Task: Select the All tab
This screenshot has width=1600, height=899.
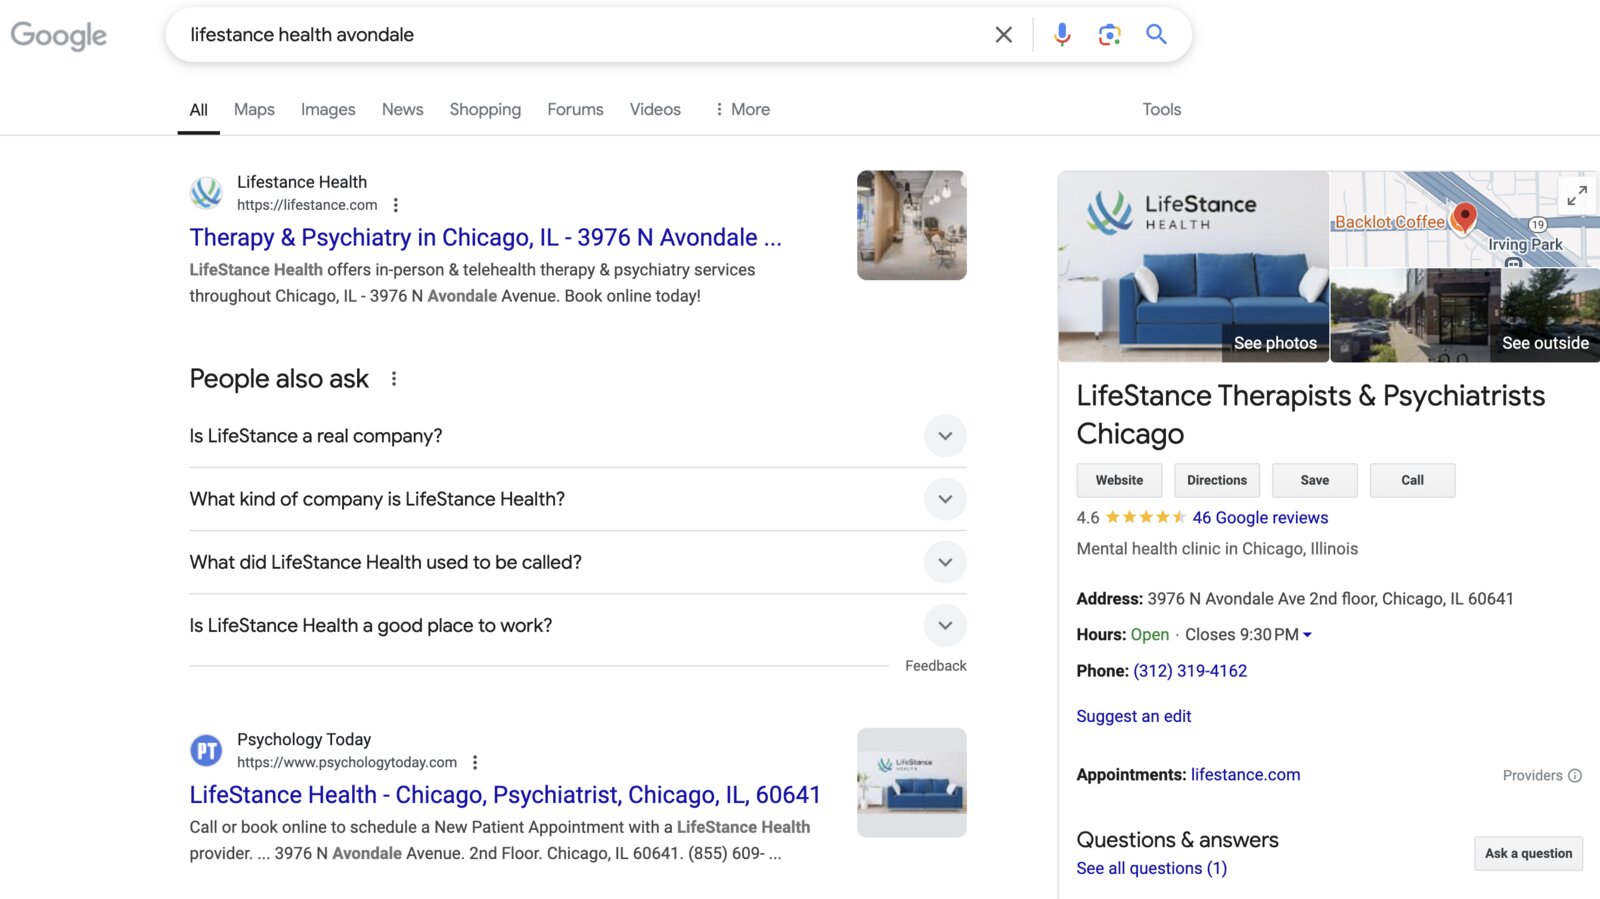Action: coord(199,110)
